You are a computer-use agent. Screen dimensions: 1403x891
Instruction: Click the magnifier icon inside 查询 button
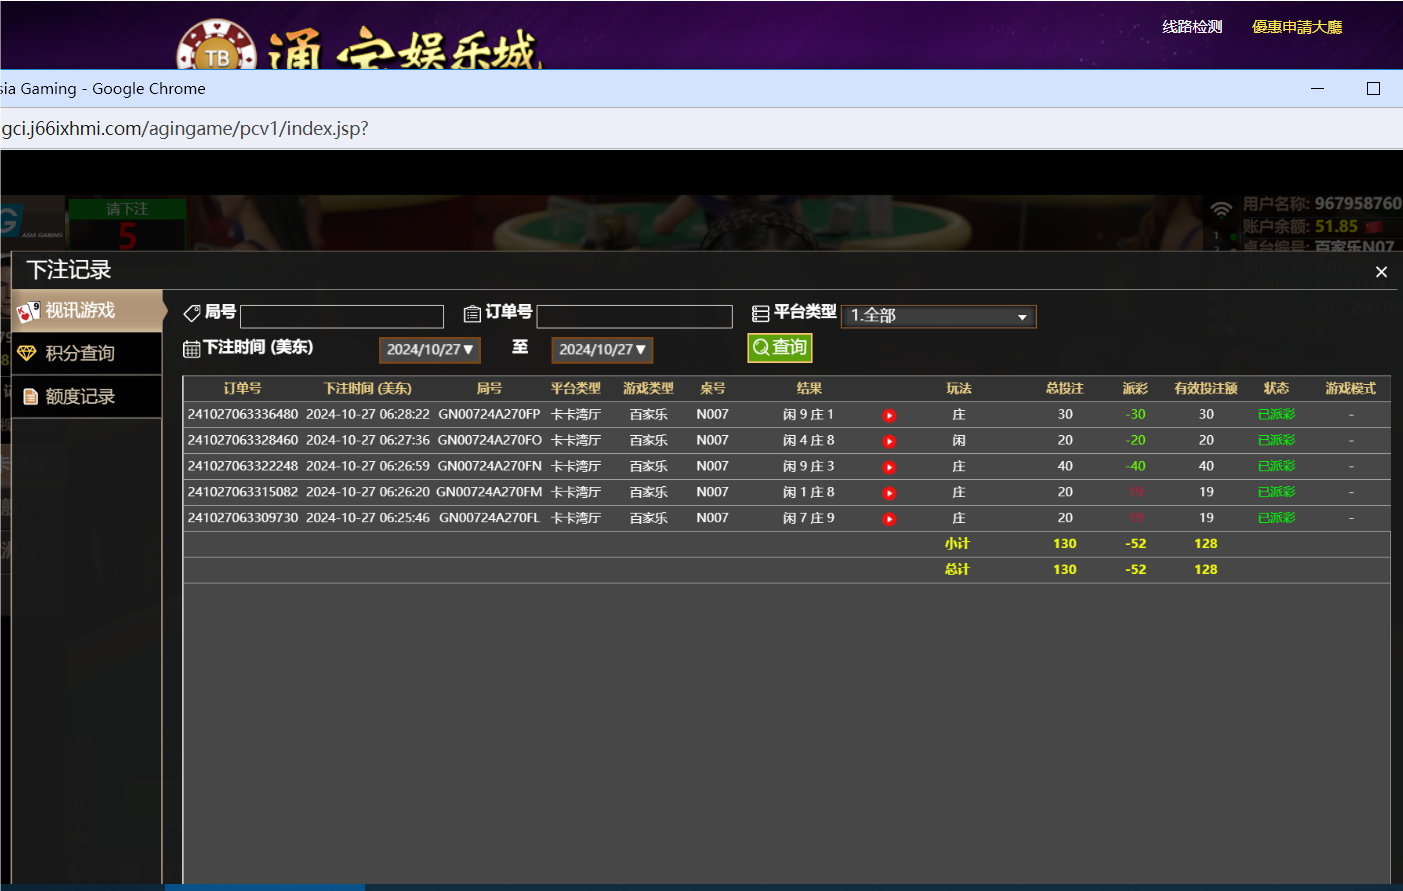(x=761, y=348)
